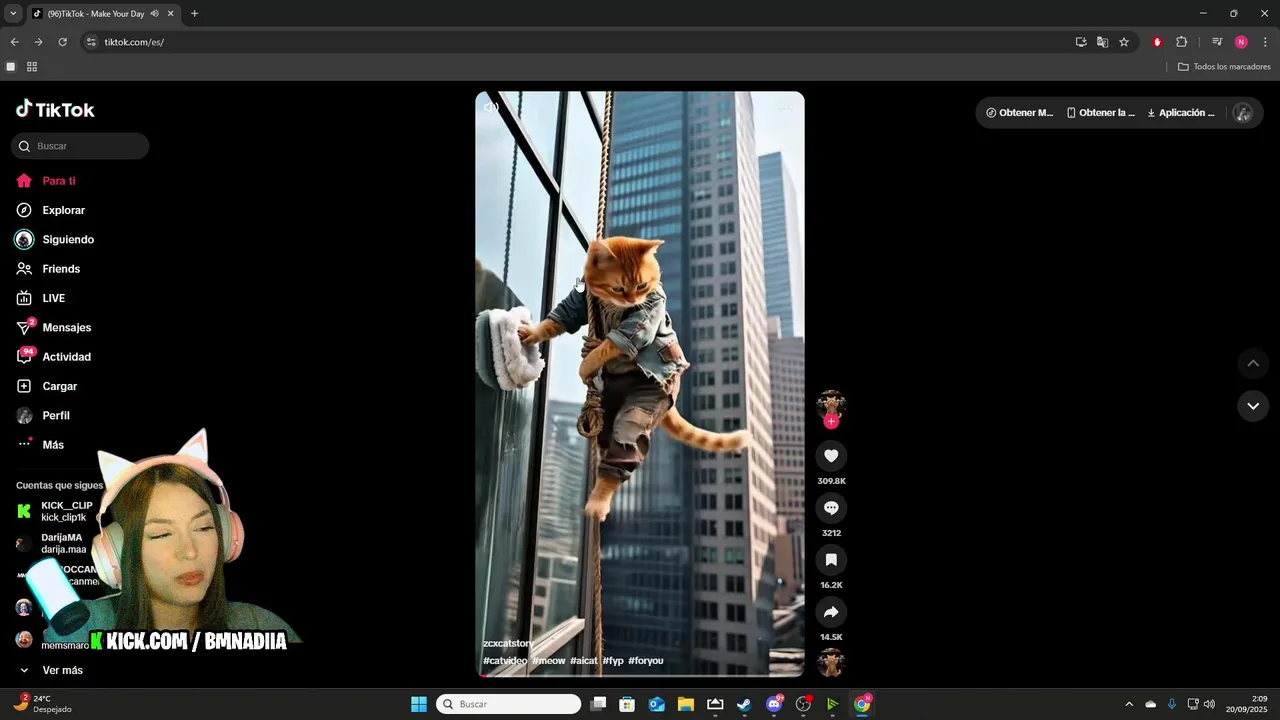Bookmark this page with the star icon
The width and height of the screenshot is (1280, 720).
[1124, 42]
